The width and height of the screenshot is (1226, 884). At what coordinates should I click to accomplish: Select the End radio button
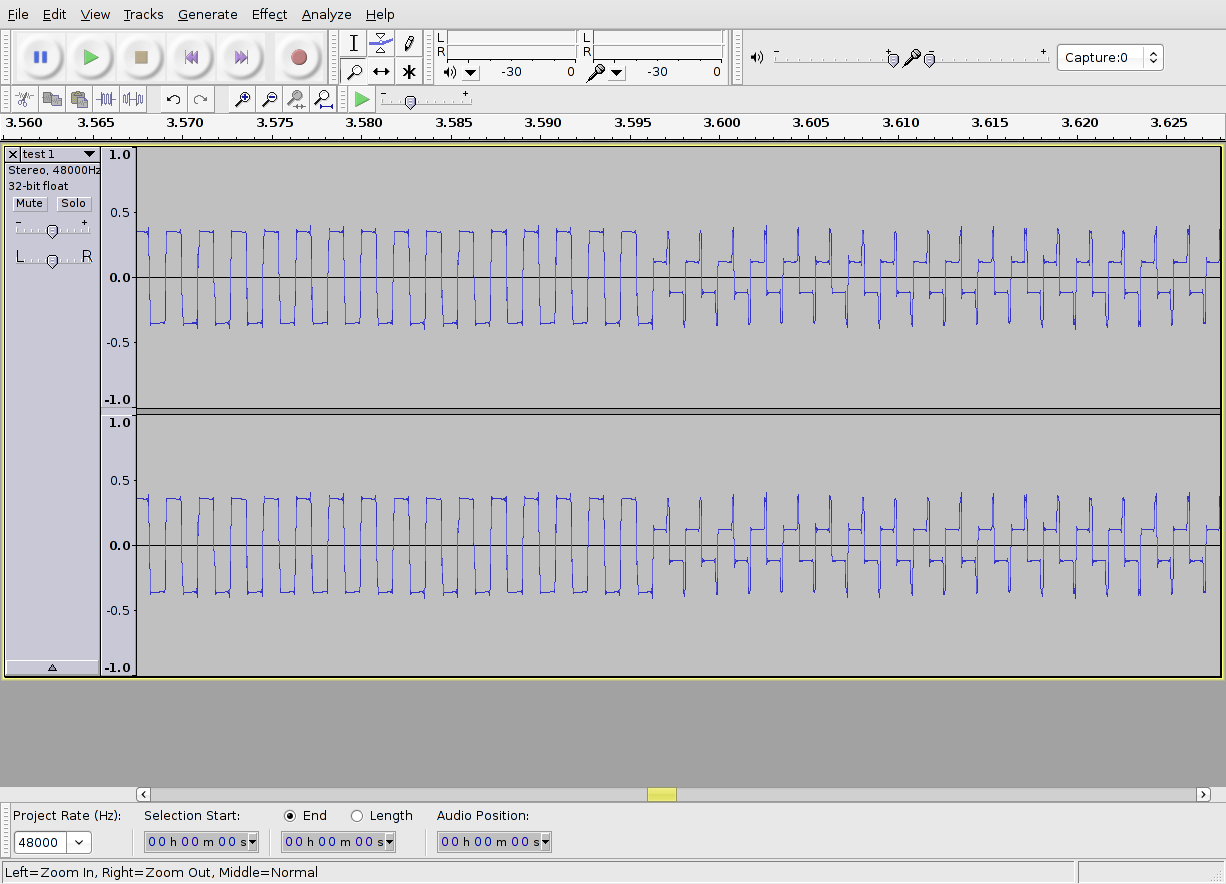(x=290, y=816)
